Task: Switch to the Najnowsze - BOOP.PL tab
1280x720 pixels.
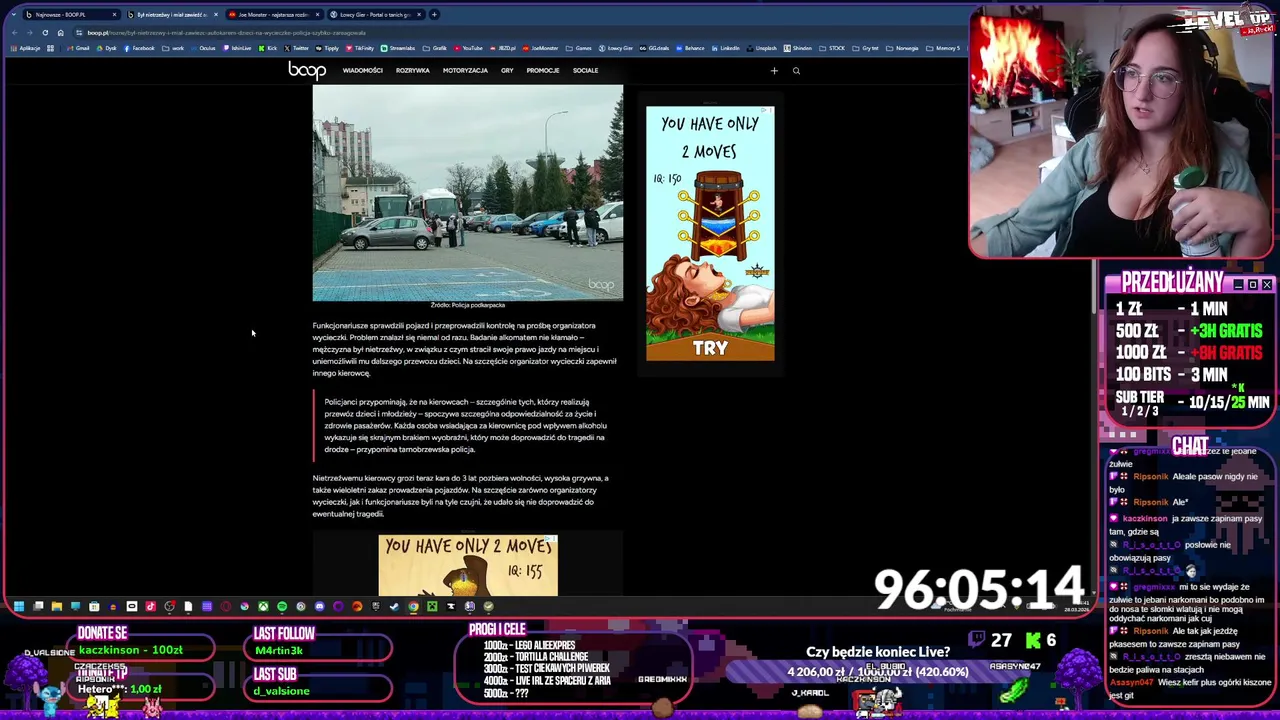Action: tap(70, 15)
